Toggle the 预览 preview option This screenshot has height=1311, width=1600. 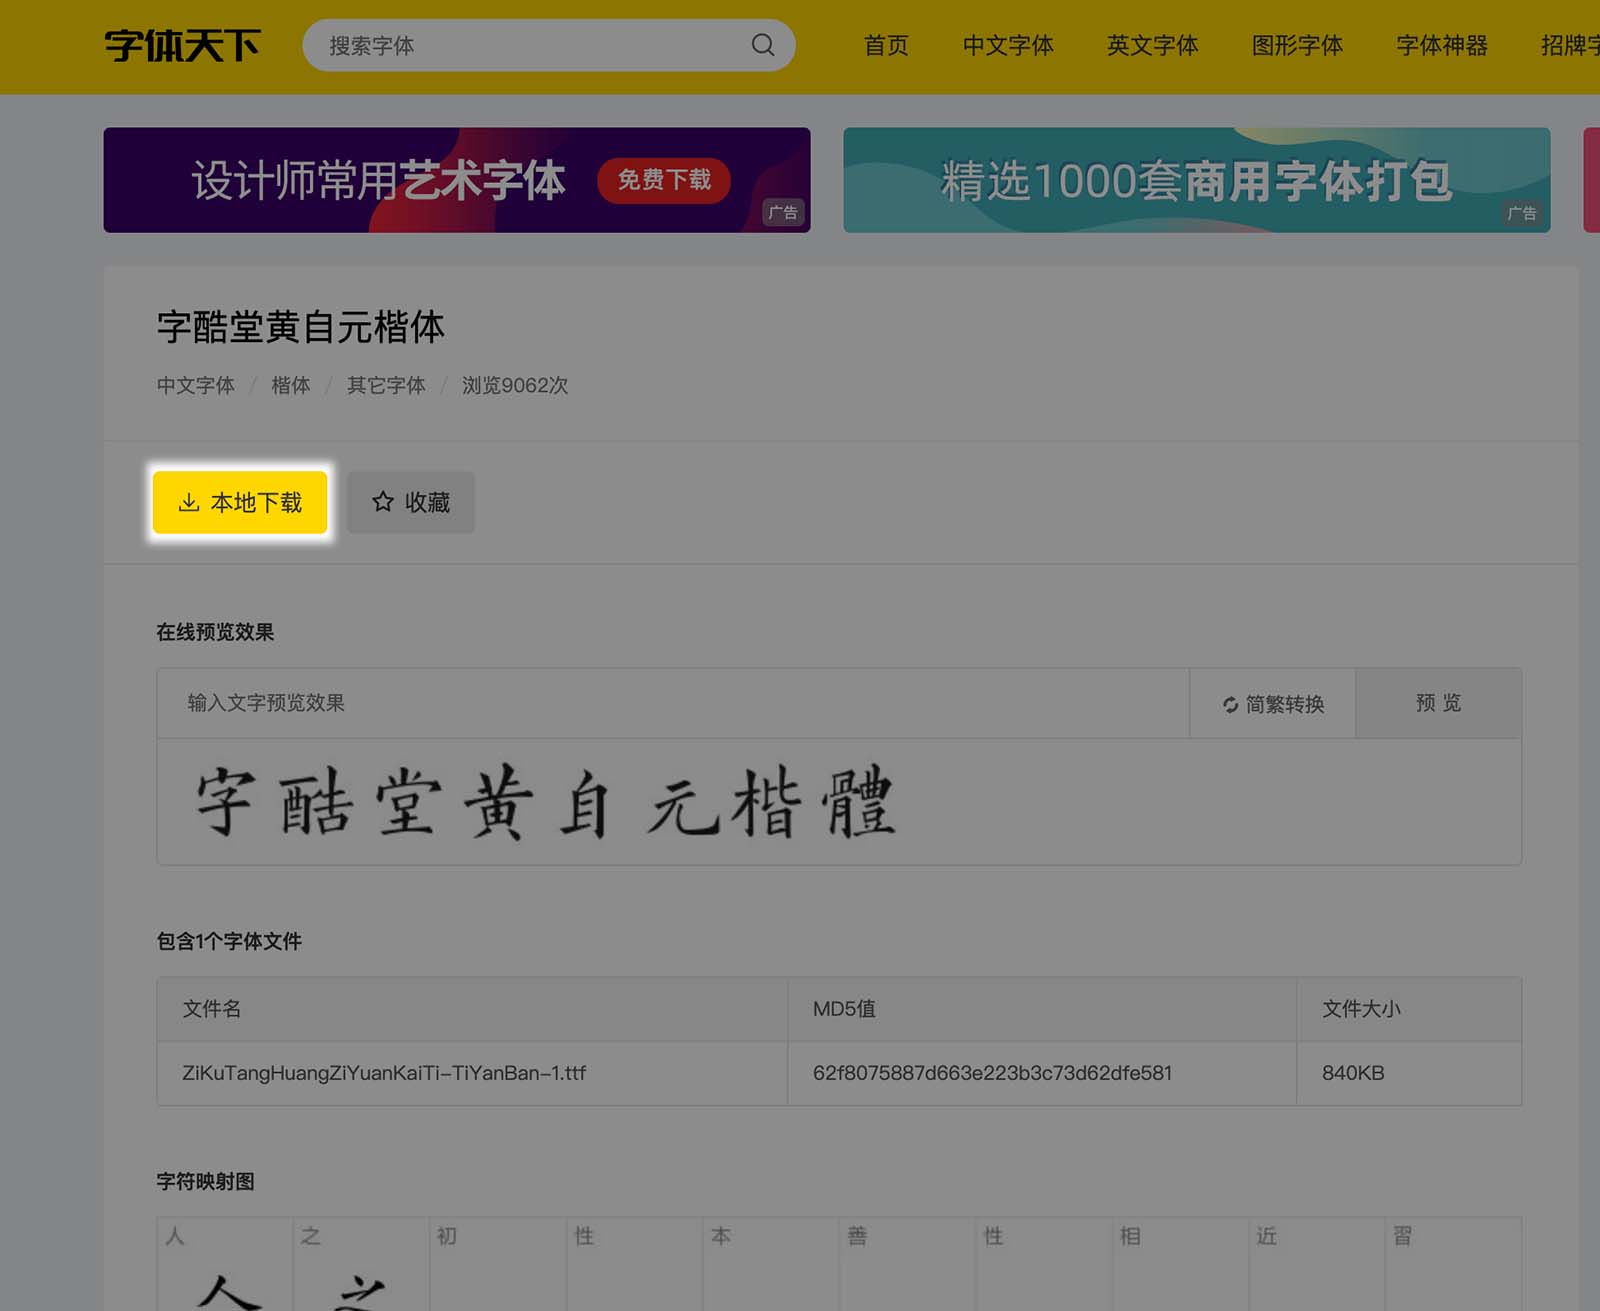click(x=1438, y=703)
